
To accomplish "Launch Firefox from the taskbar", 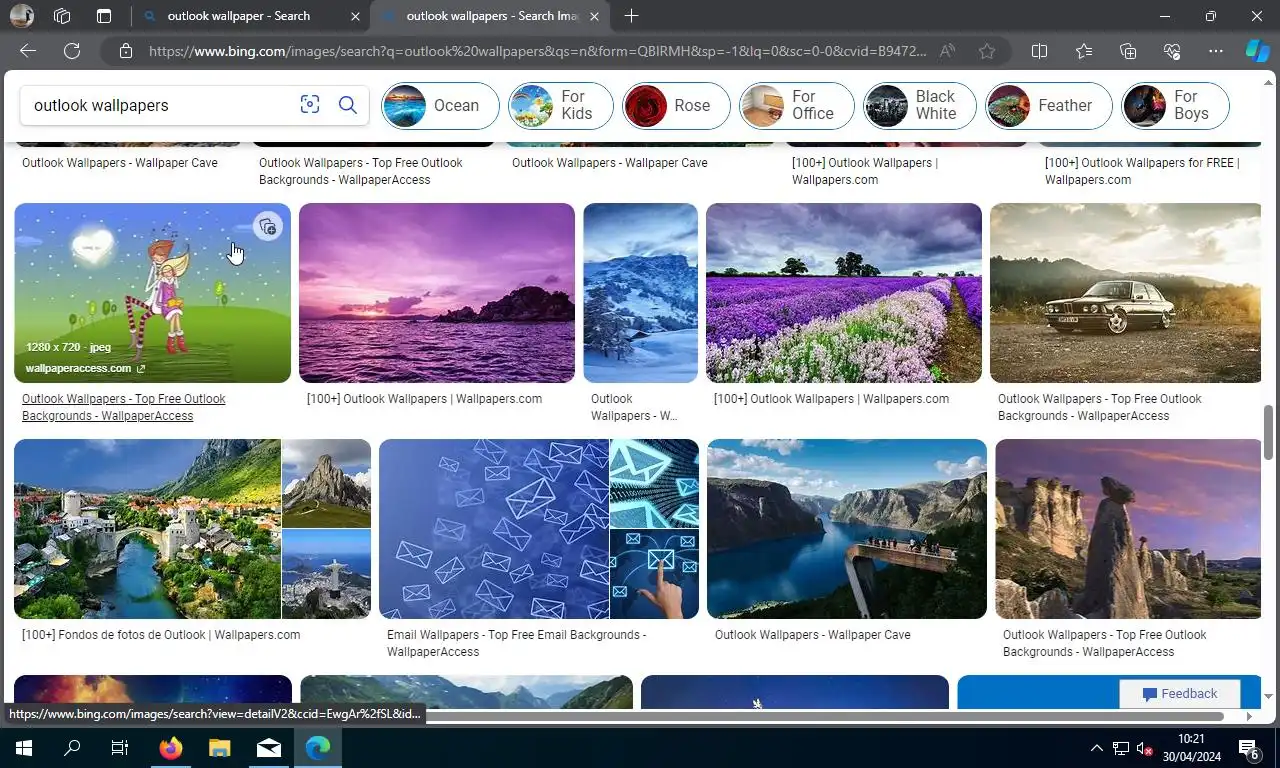I will pyautogui.click(x=170, y=747).
